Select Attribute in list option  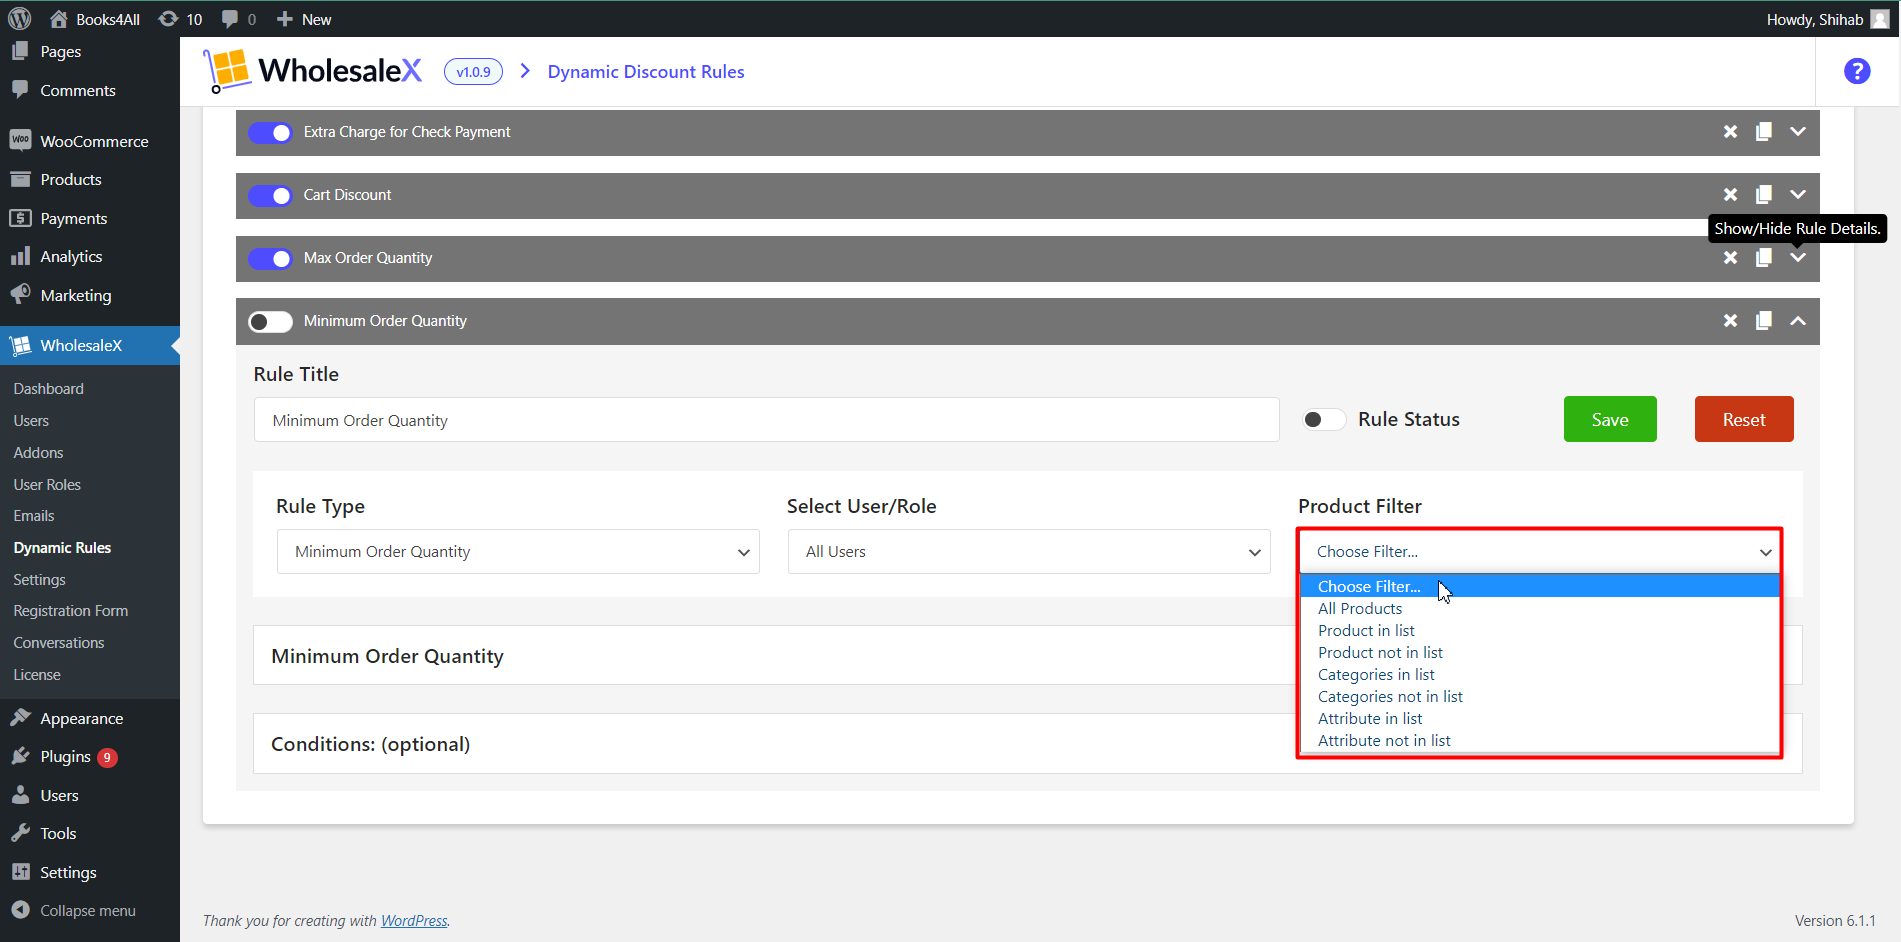(x=1540, y=719)
